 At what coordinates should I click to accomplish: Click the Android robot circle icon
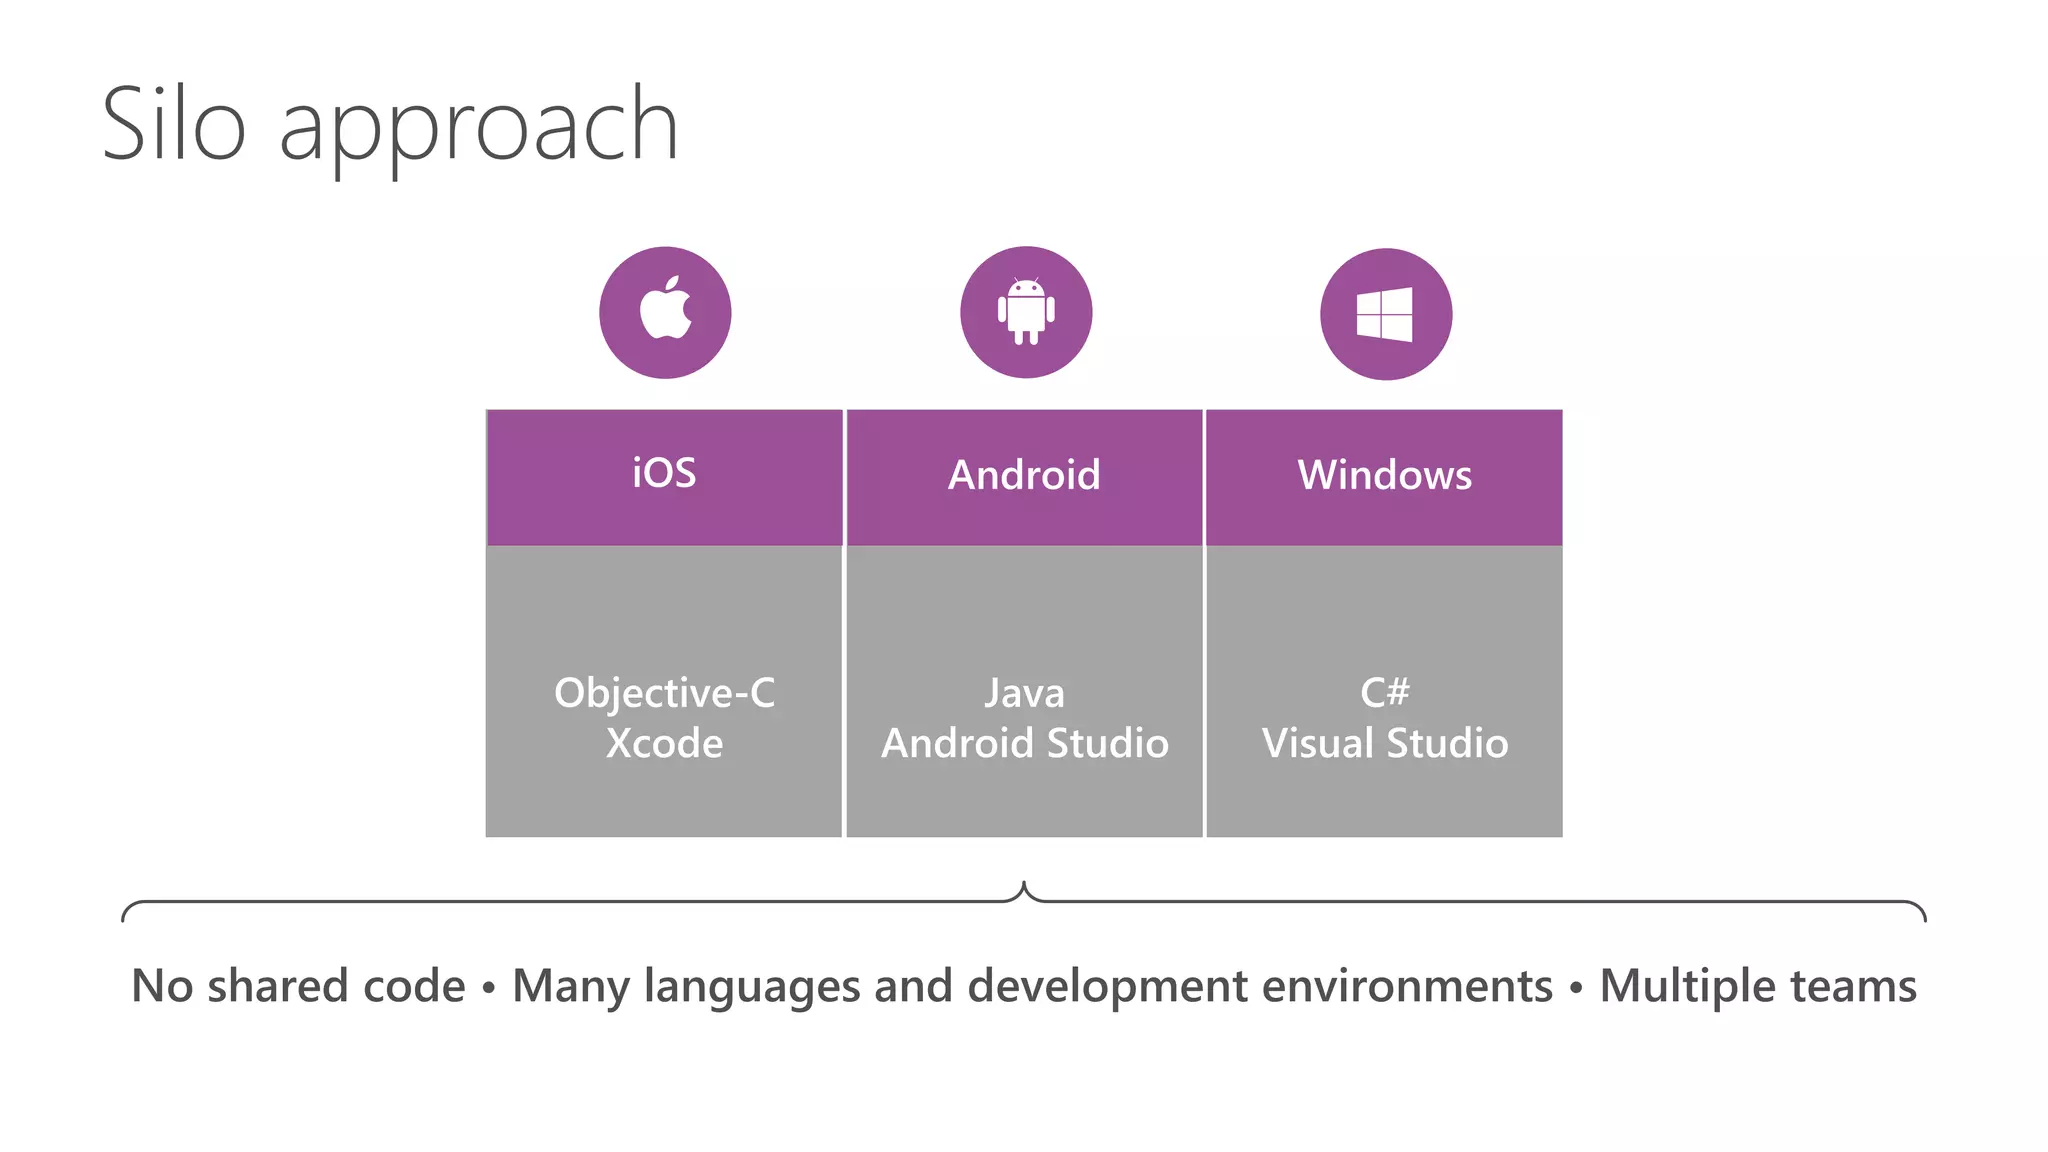point(1026,313)
